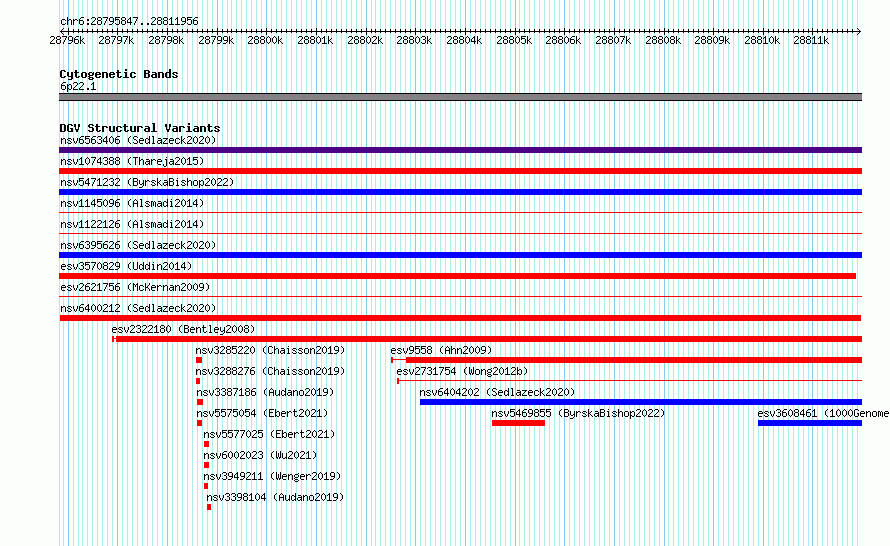Screen dimensions: 890x546
Task: Open nsv6400212 (Sedlazeck2020) label
Action: click(x=138, y=308)
